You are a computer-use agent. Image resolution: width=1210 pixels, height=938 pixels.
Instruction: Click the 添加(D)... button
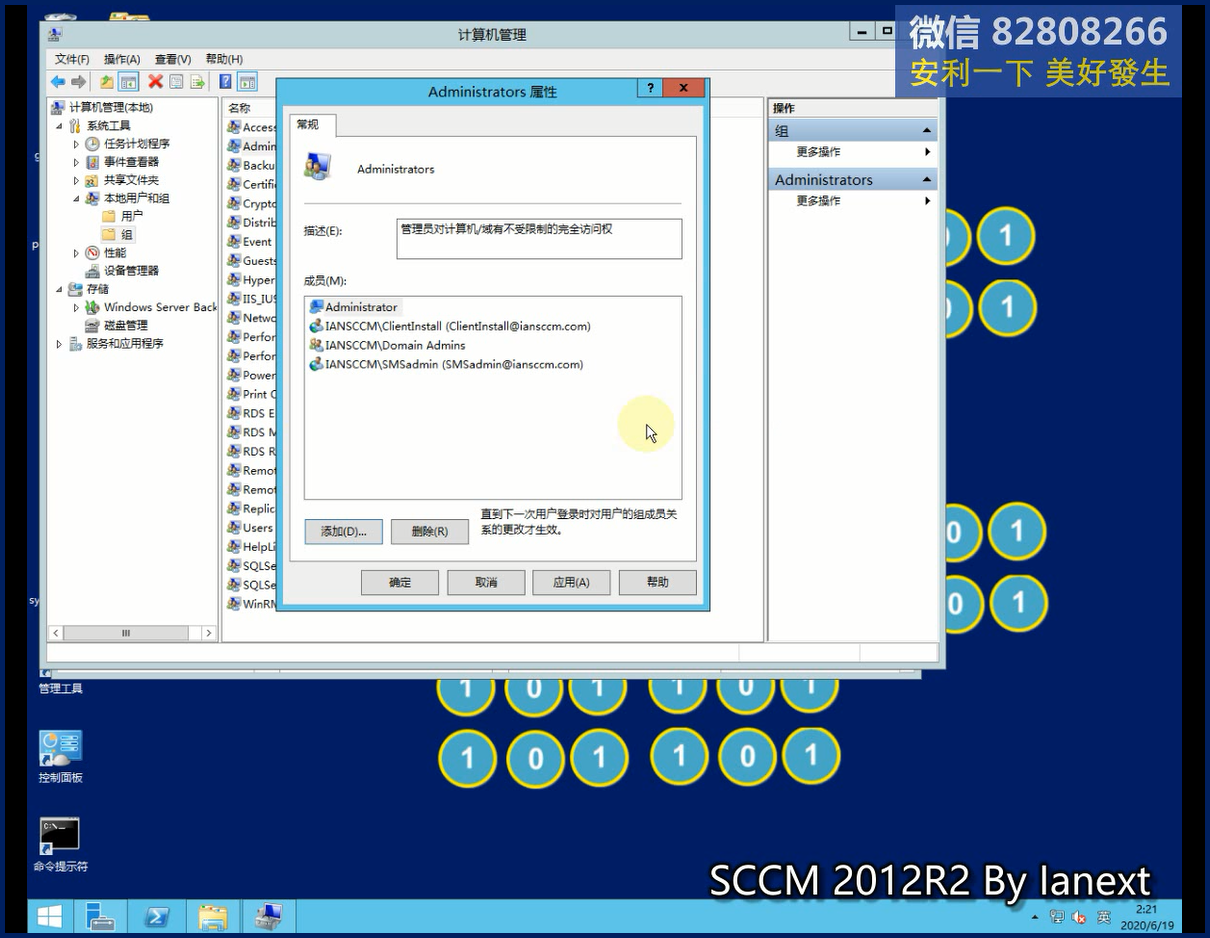click(343, 531)
